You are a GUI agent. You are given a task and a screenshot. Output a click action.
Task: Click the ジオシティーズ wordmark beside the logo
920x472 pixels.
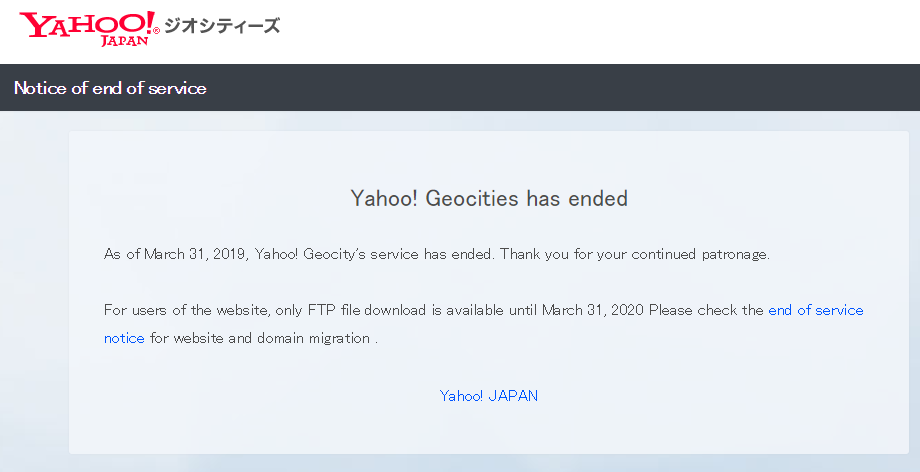pos(222,26)
